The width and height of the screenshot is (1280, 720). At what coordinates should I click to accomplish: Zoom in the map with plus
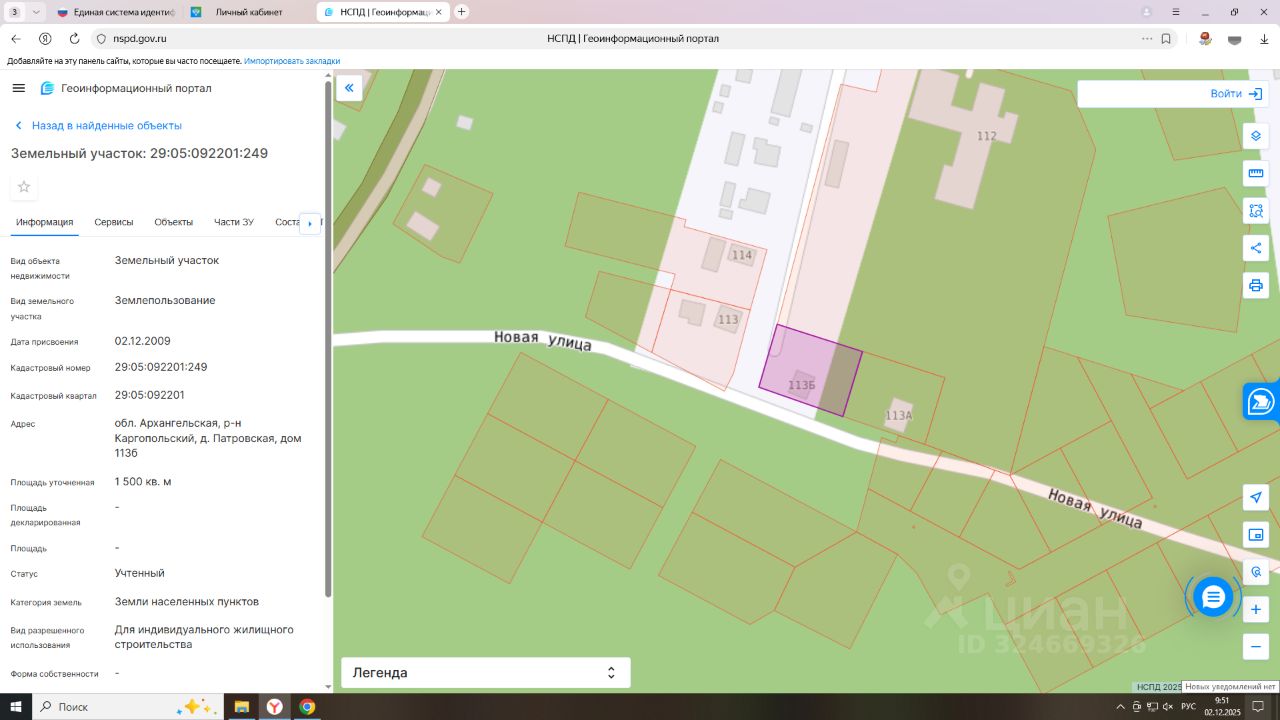coord(1256,609)
